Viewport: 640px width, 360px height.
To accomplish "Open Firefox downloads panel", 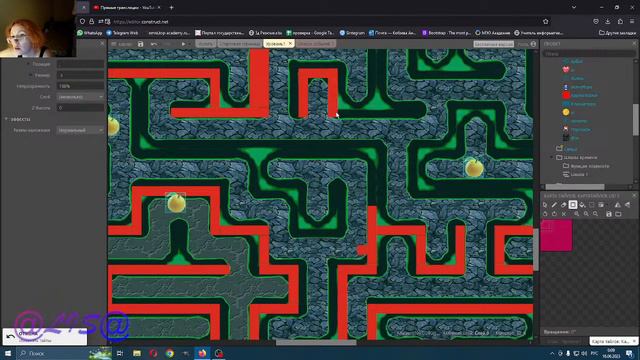I will pyautogui.click(x=608, y=22).
